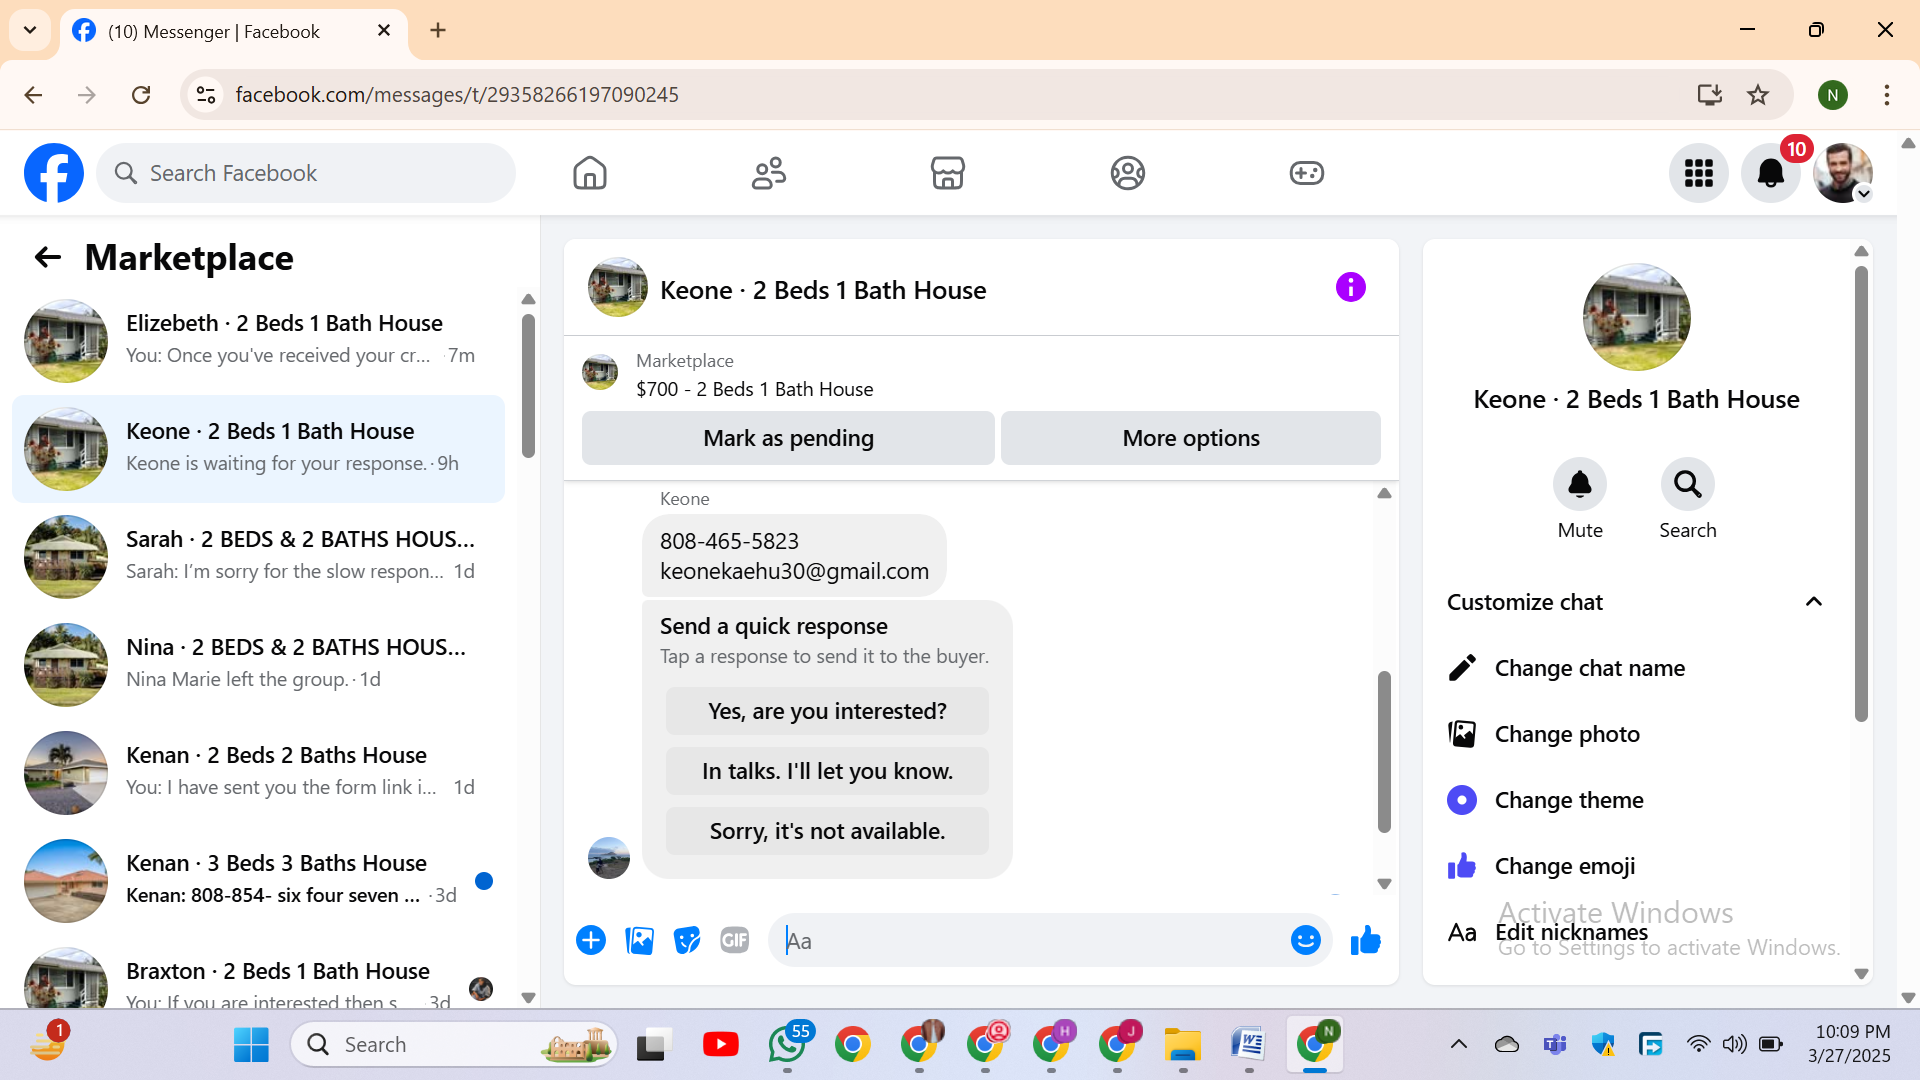Open the Chrome profile N avatar

(1832, 95)
